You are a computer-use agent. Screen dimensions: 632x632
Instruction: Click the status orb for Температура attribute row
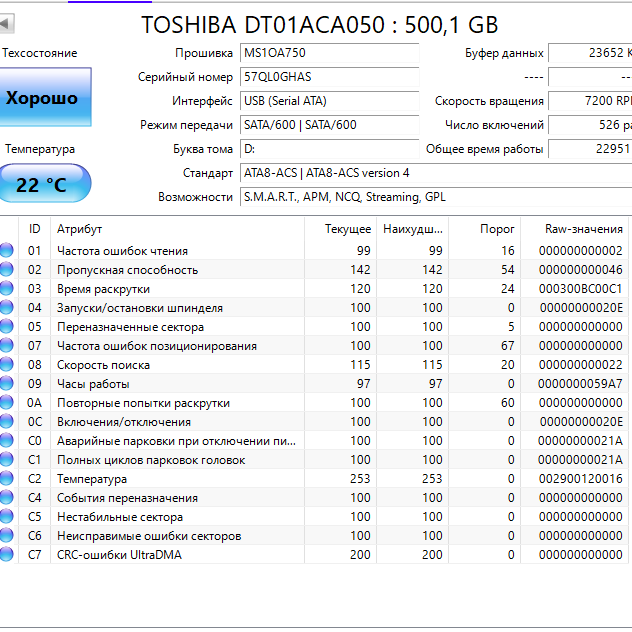coord(7,479)
